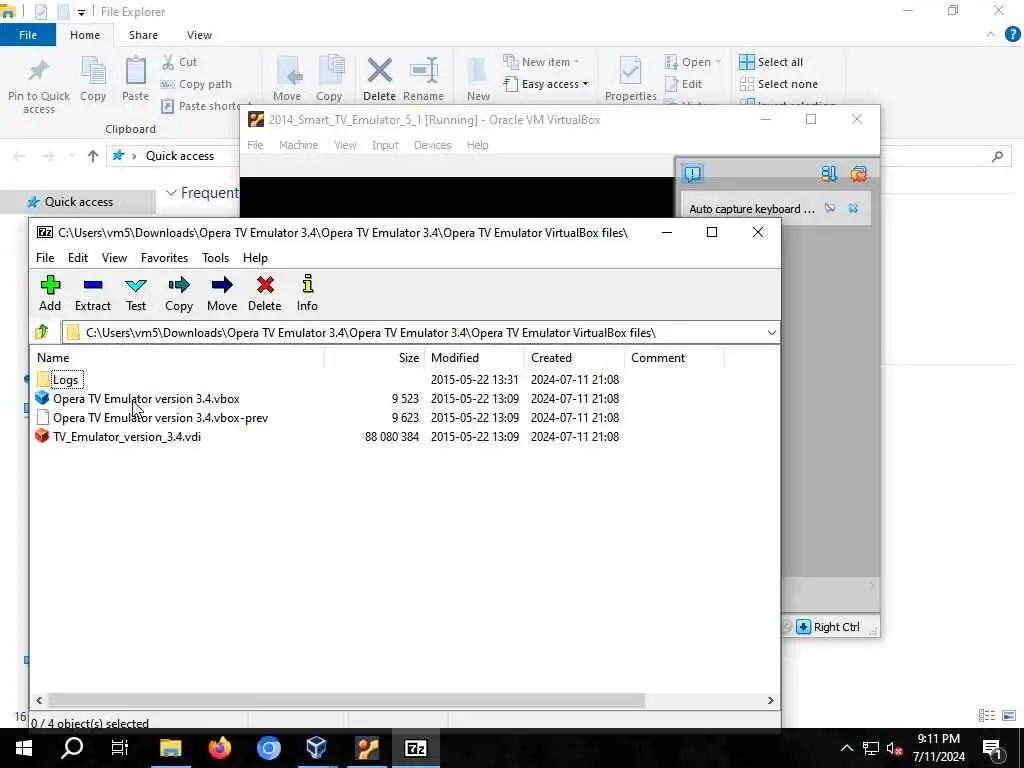
Task: Click Cut in the Explorer ribbon
Action: [180, 62]
